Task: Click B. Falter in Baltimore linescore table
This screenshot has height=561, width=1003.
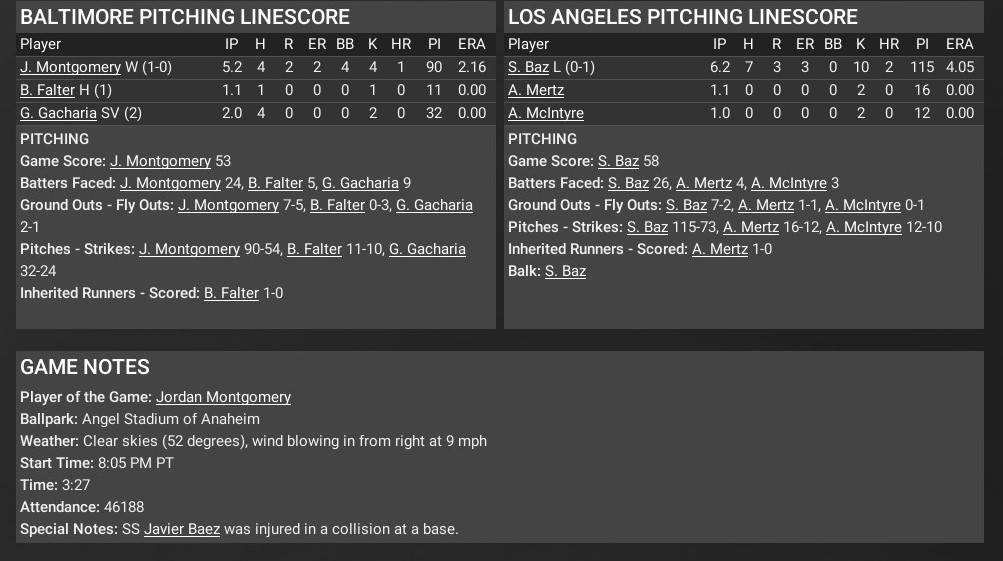Action: tap(47, 90)
